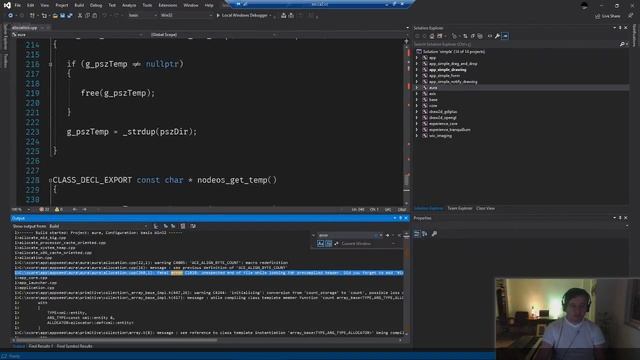
Task: Select the allocation.cpp editor tab
Action: [x=24, y=28]
